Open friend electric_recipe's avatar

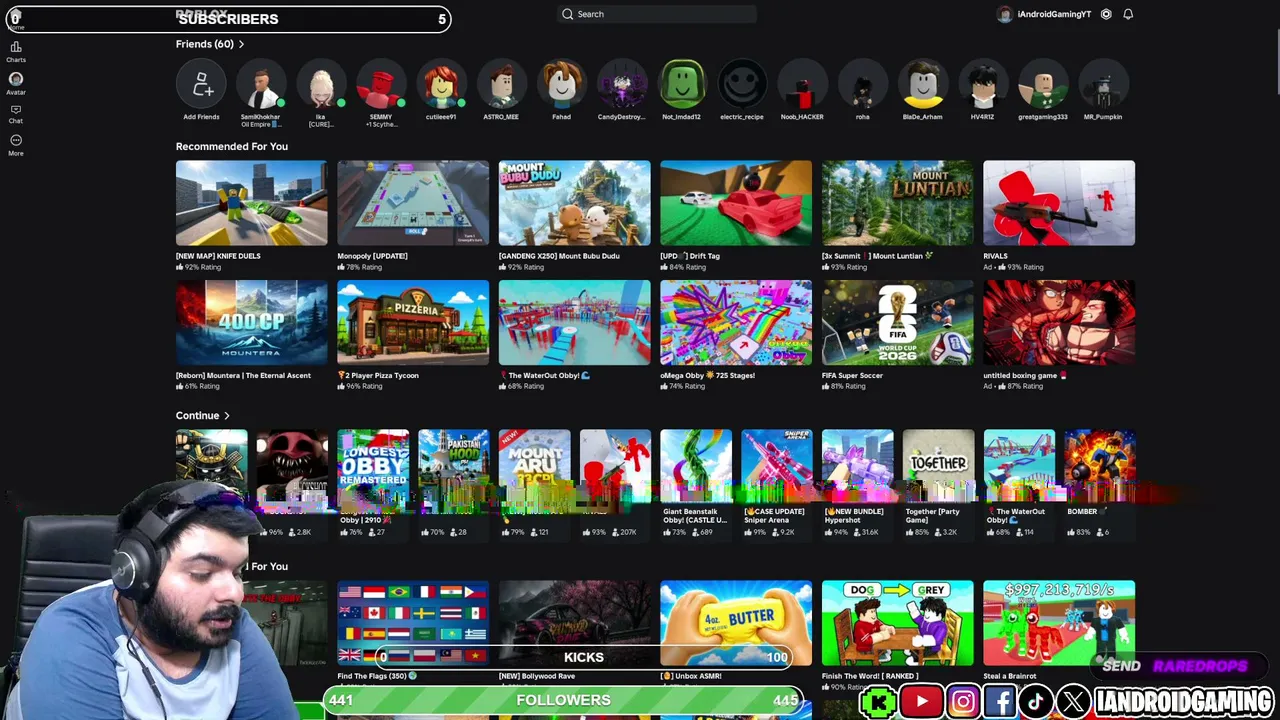[742, 85]
